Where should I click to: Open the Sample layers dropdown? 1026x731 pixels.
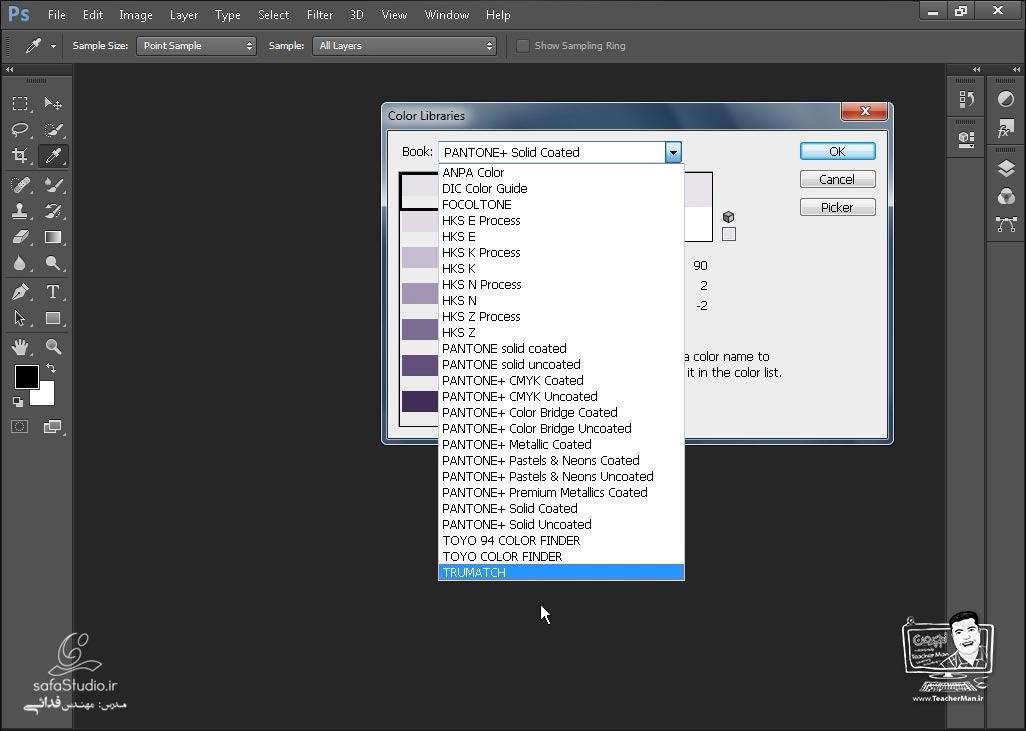tap(404, 46)
